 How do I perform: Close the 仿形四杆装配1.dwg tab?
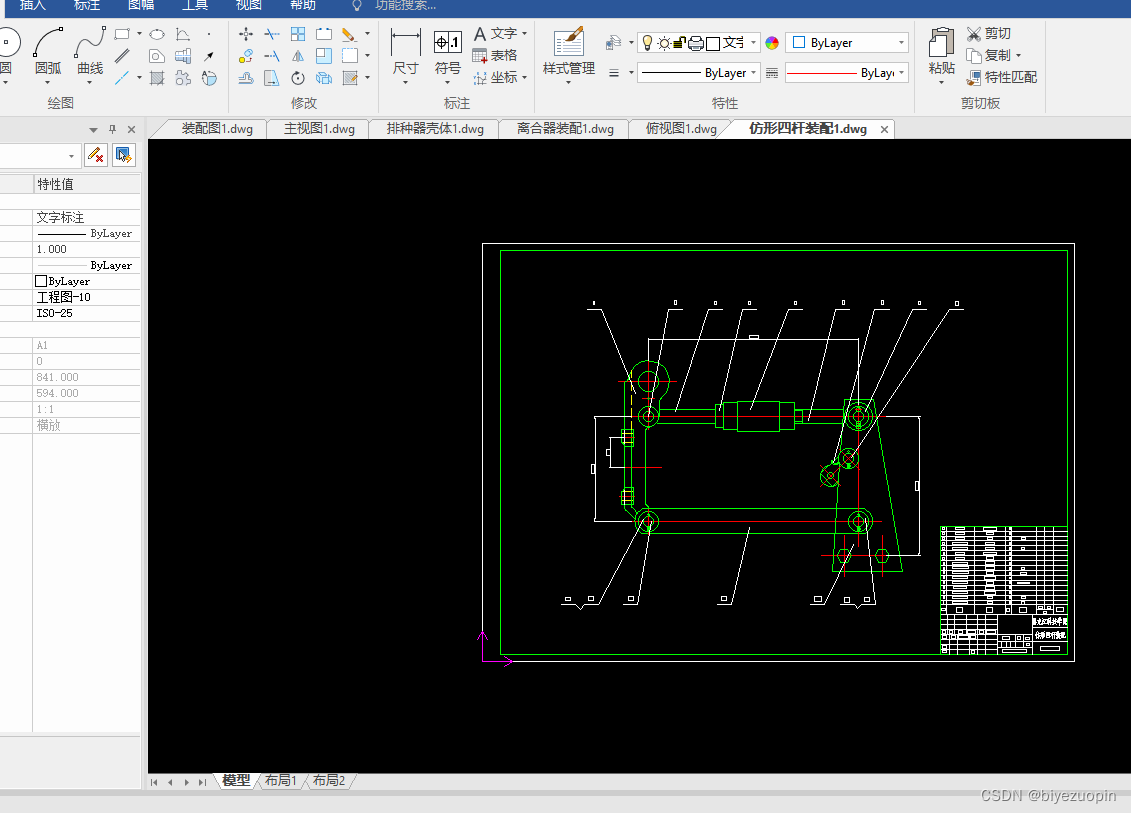(884, 129)
